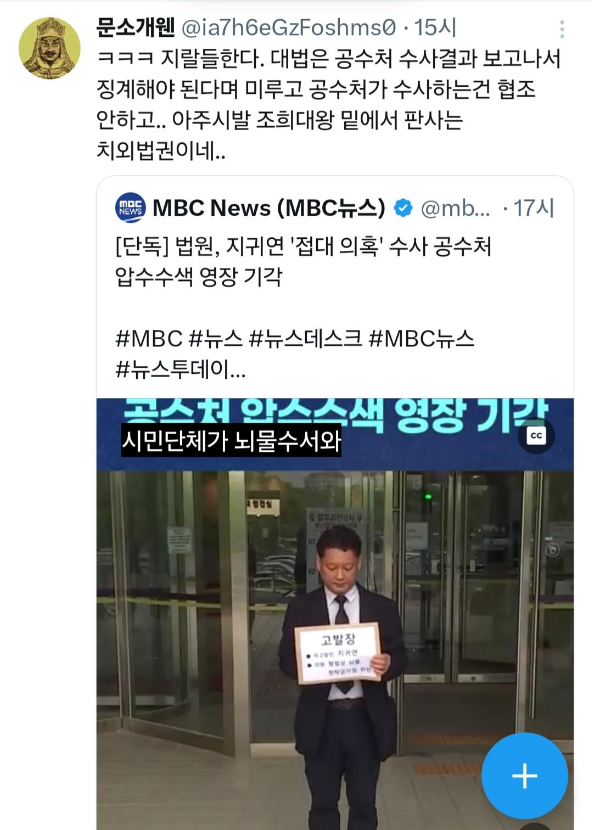This screenshot has width=592, height=830.
Task: Open the #MBC뉴스 hashtag
Action: click(x=421, y=339)
